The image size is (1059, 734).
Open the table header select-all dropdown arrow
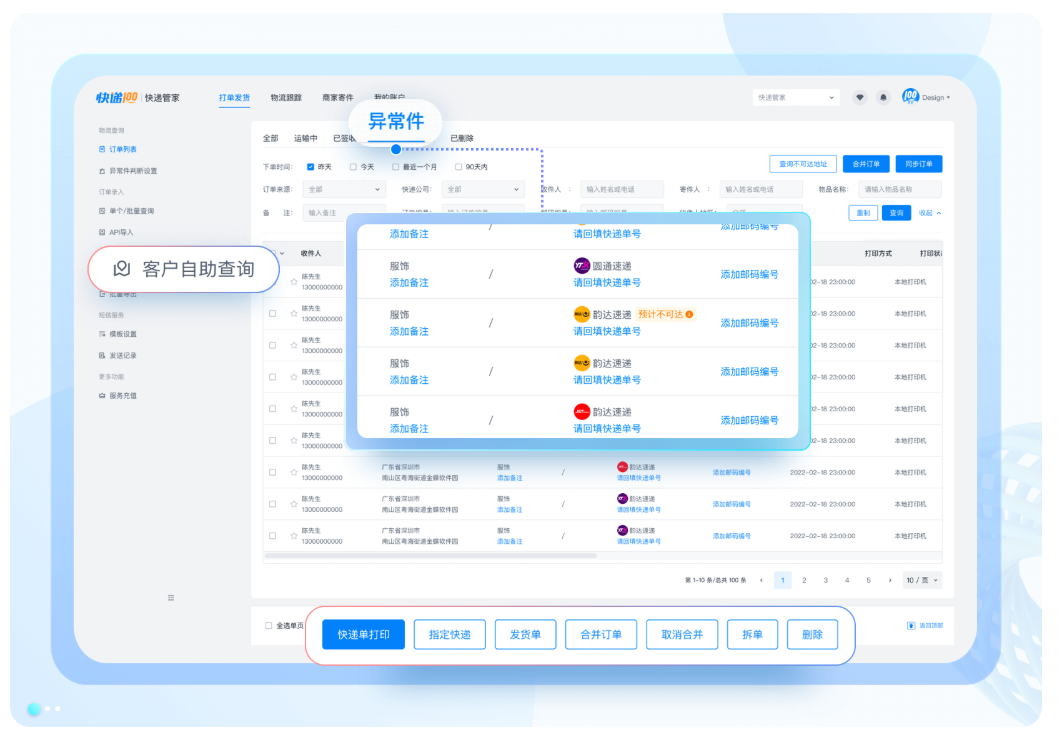pos(282,253)
